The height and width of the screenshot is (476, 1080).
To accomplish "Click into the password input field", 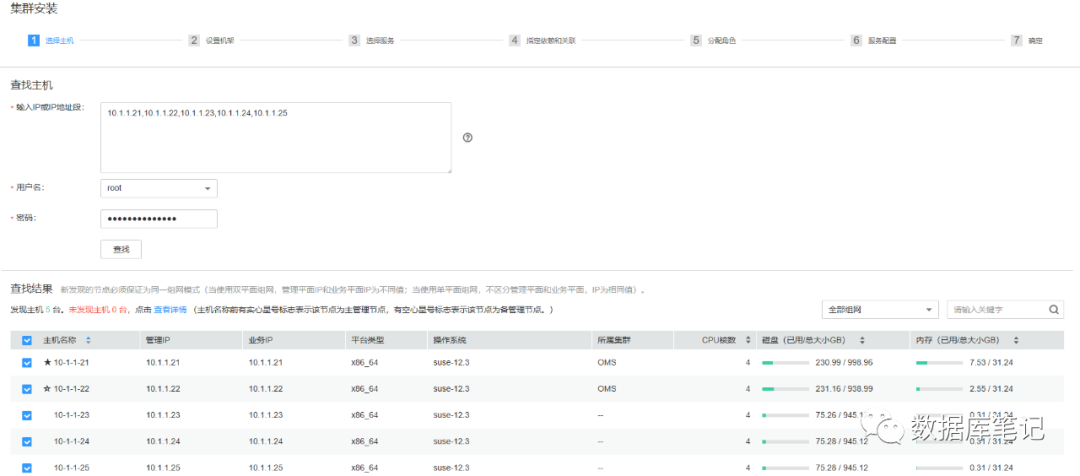I will 159,219.
